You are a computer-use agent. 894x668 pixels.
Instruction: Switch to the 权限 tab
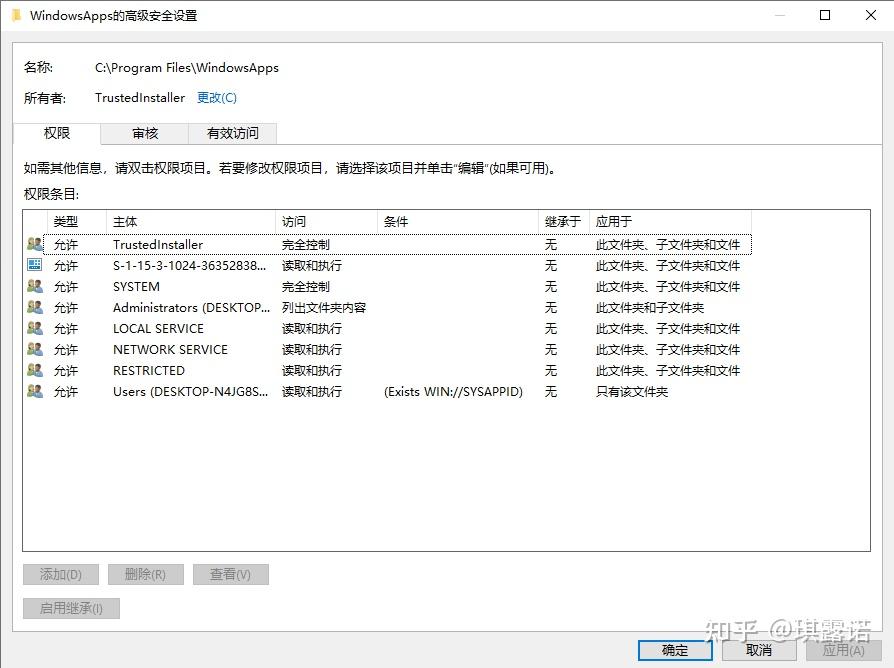(x=56, y=133)
